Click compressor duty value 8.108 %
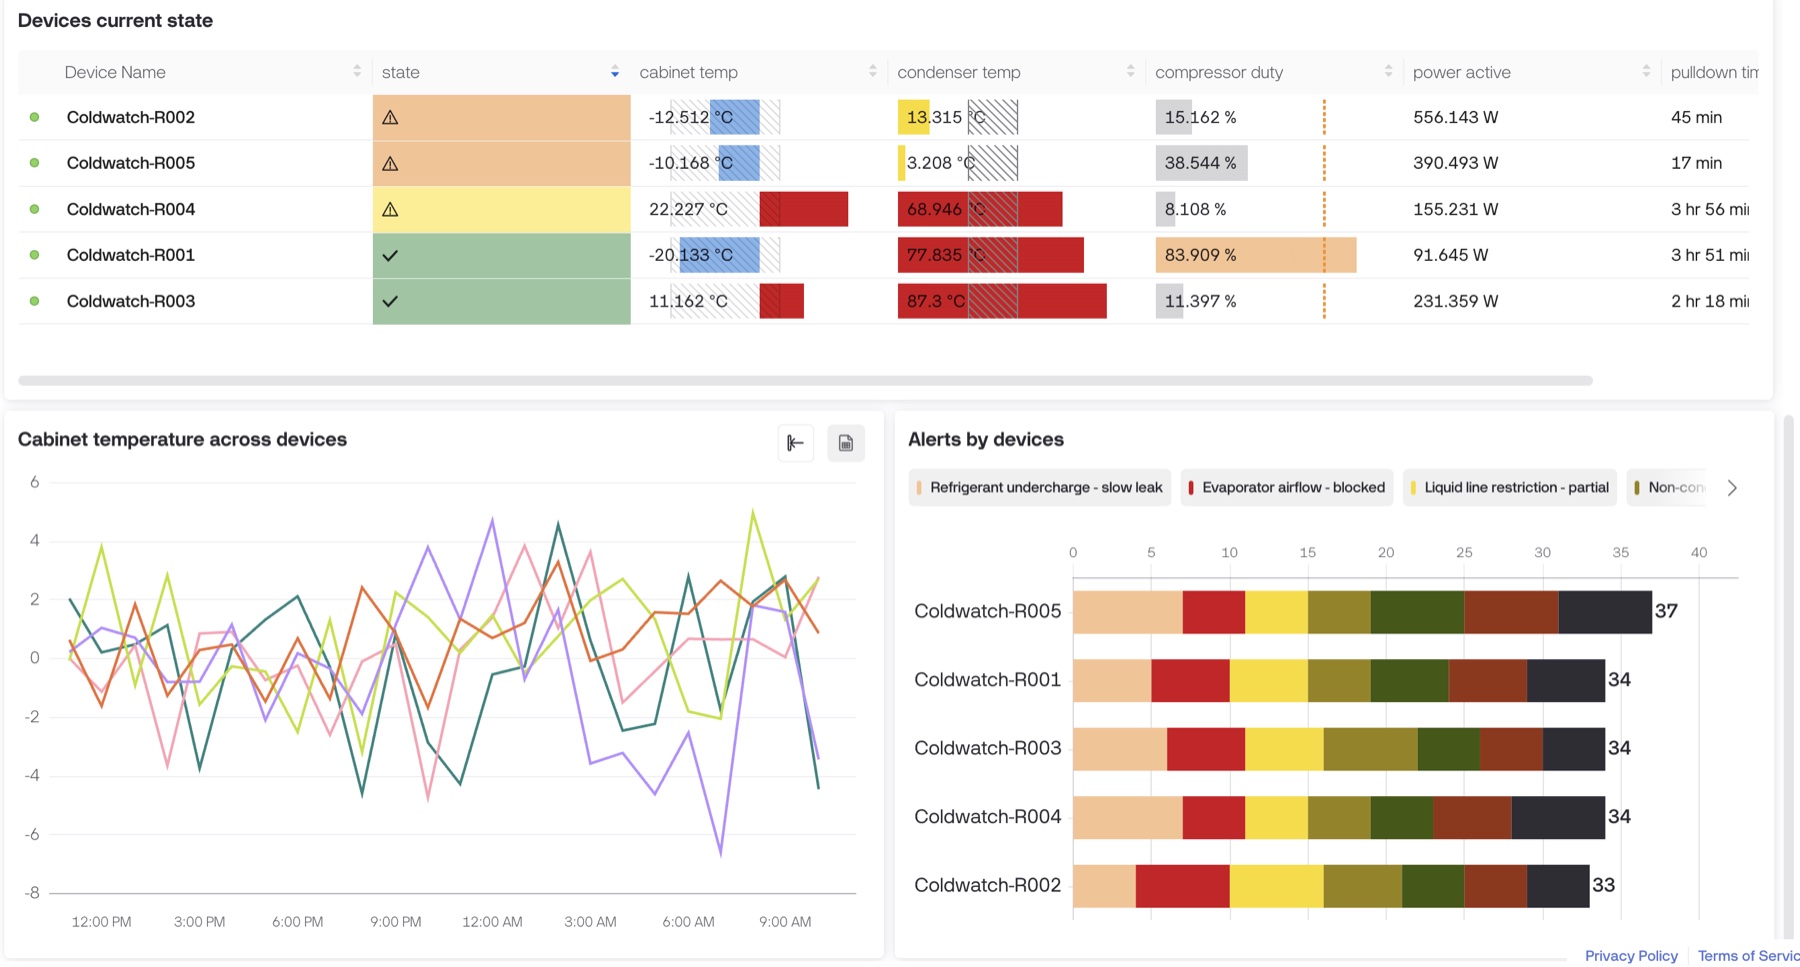This screenshot has height=967, width=1800. tap(1195, 209)
